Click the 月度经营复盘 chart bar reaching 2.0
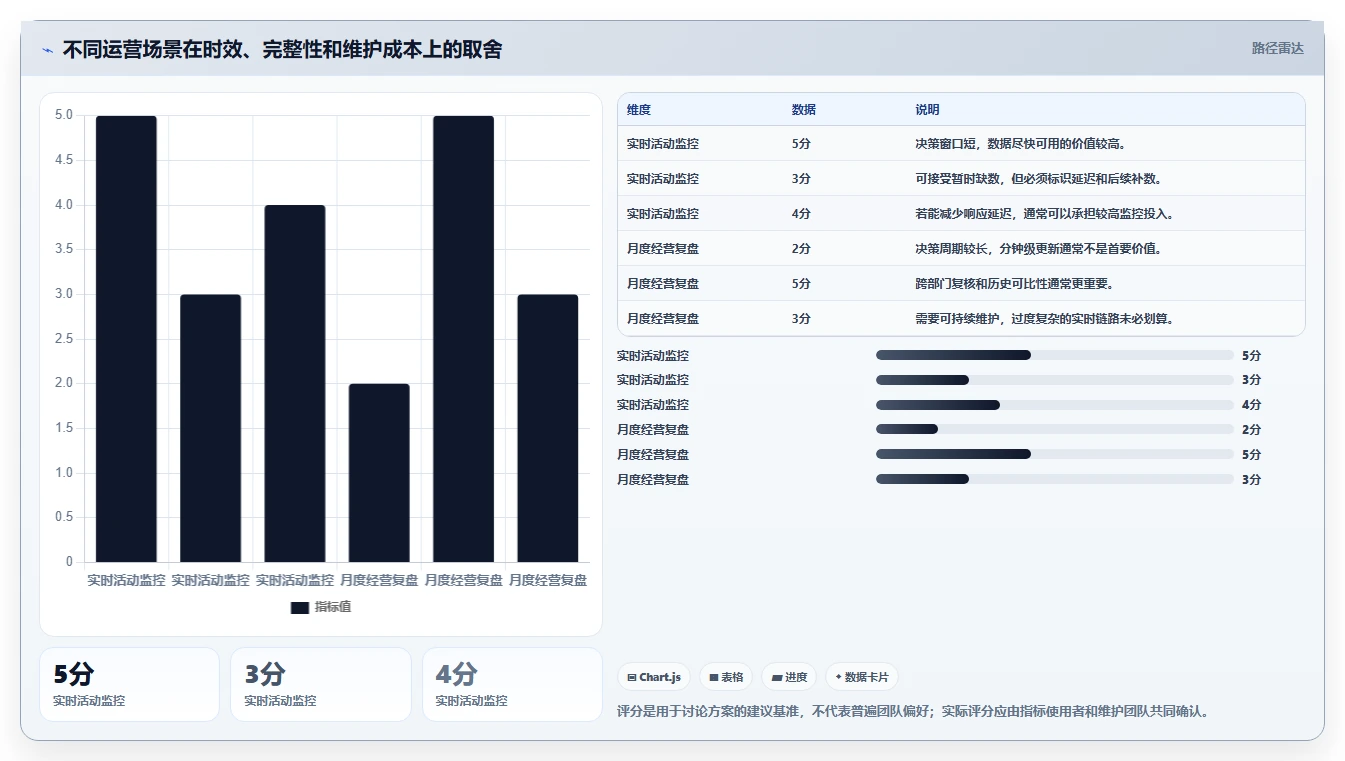1345x761 pixels. [x=379, y=473]
